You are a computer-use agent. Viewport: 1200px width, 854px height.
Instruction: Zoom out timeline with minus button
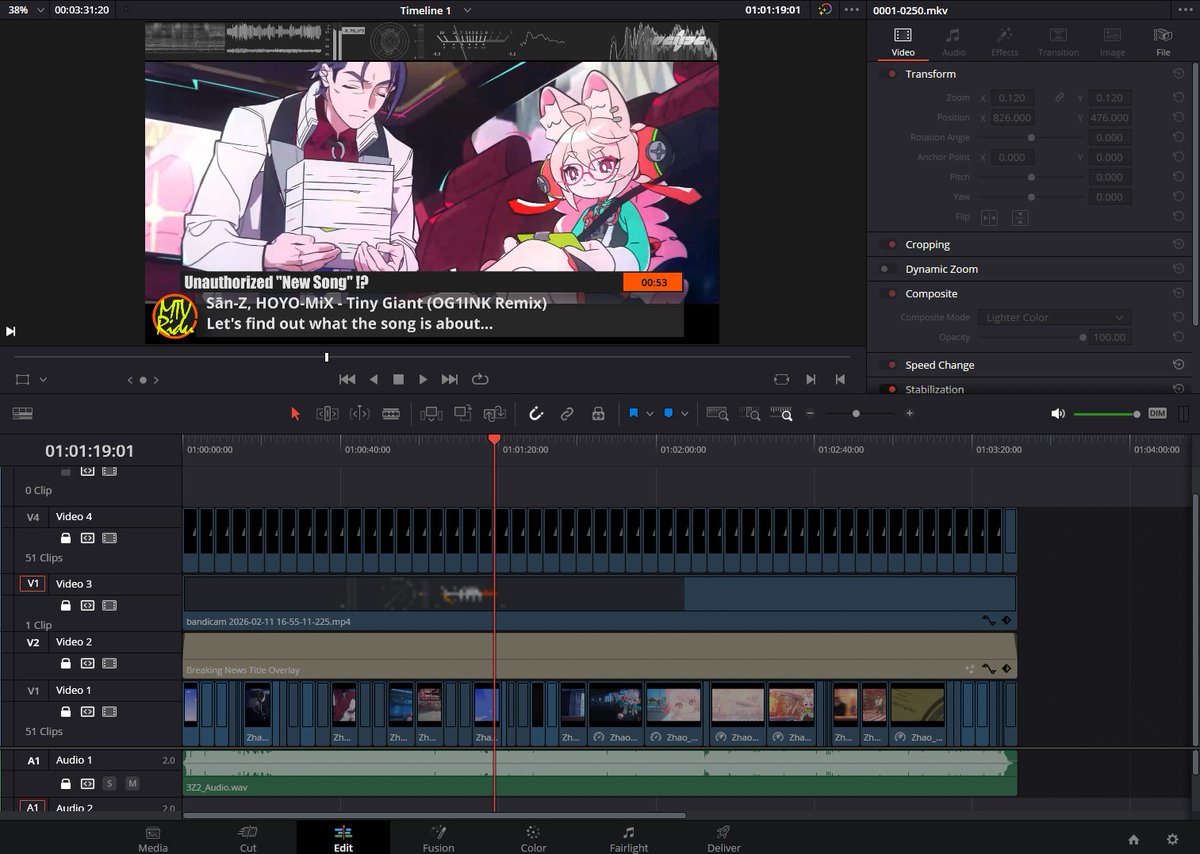pos(810,413)
